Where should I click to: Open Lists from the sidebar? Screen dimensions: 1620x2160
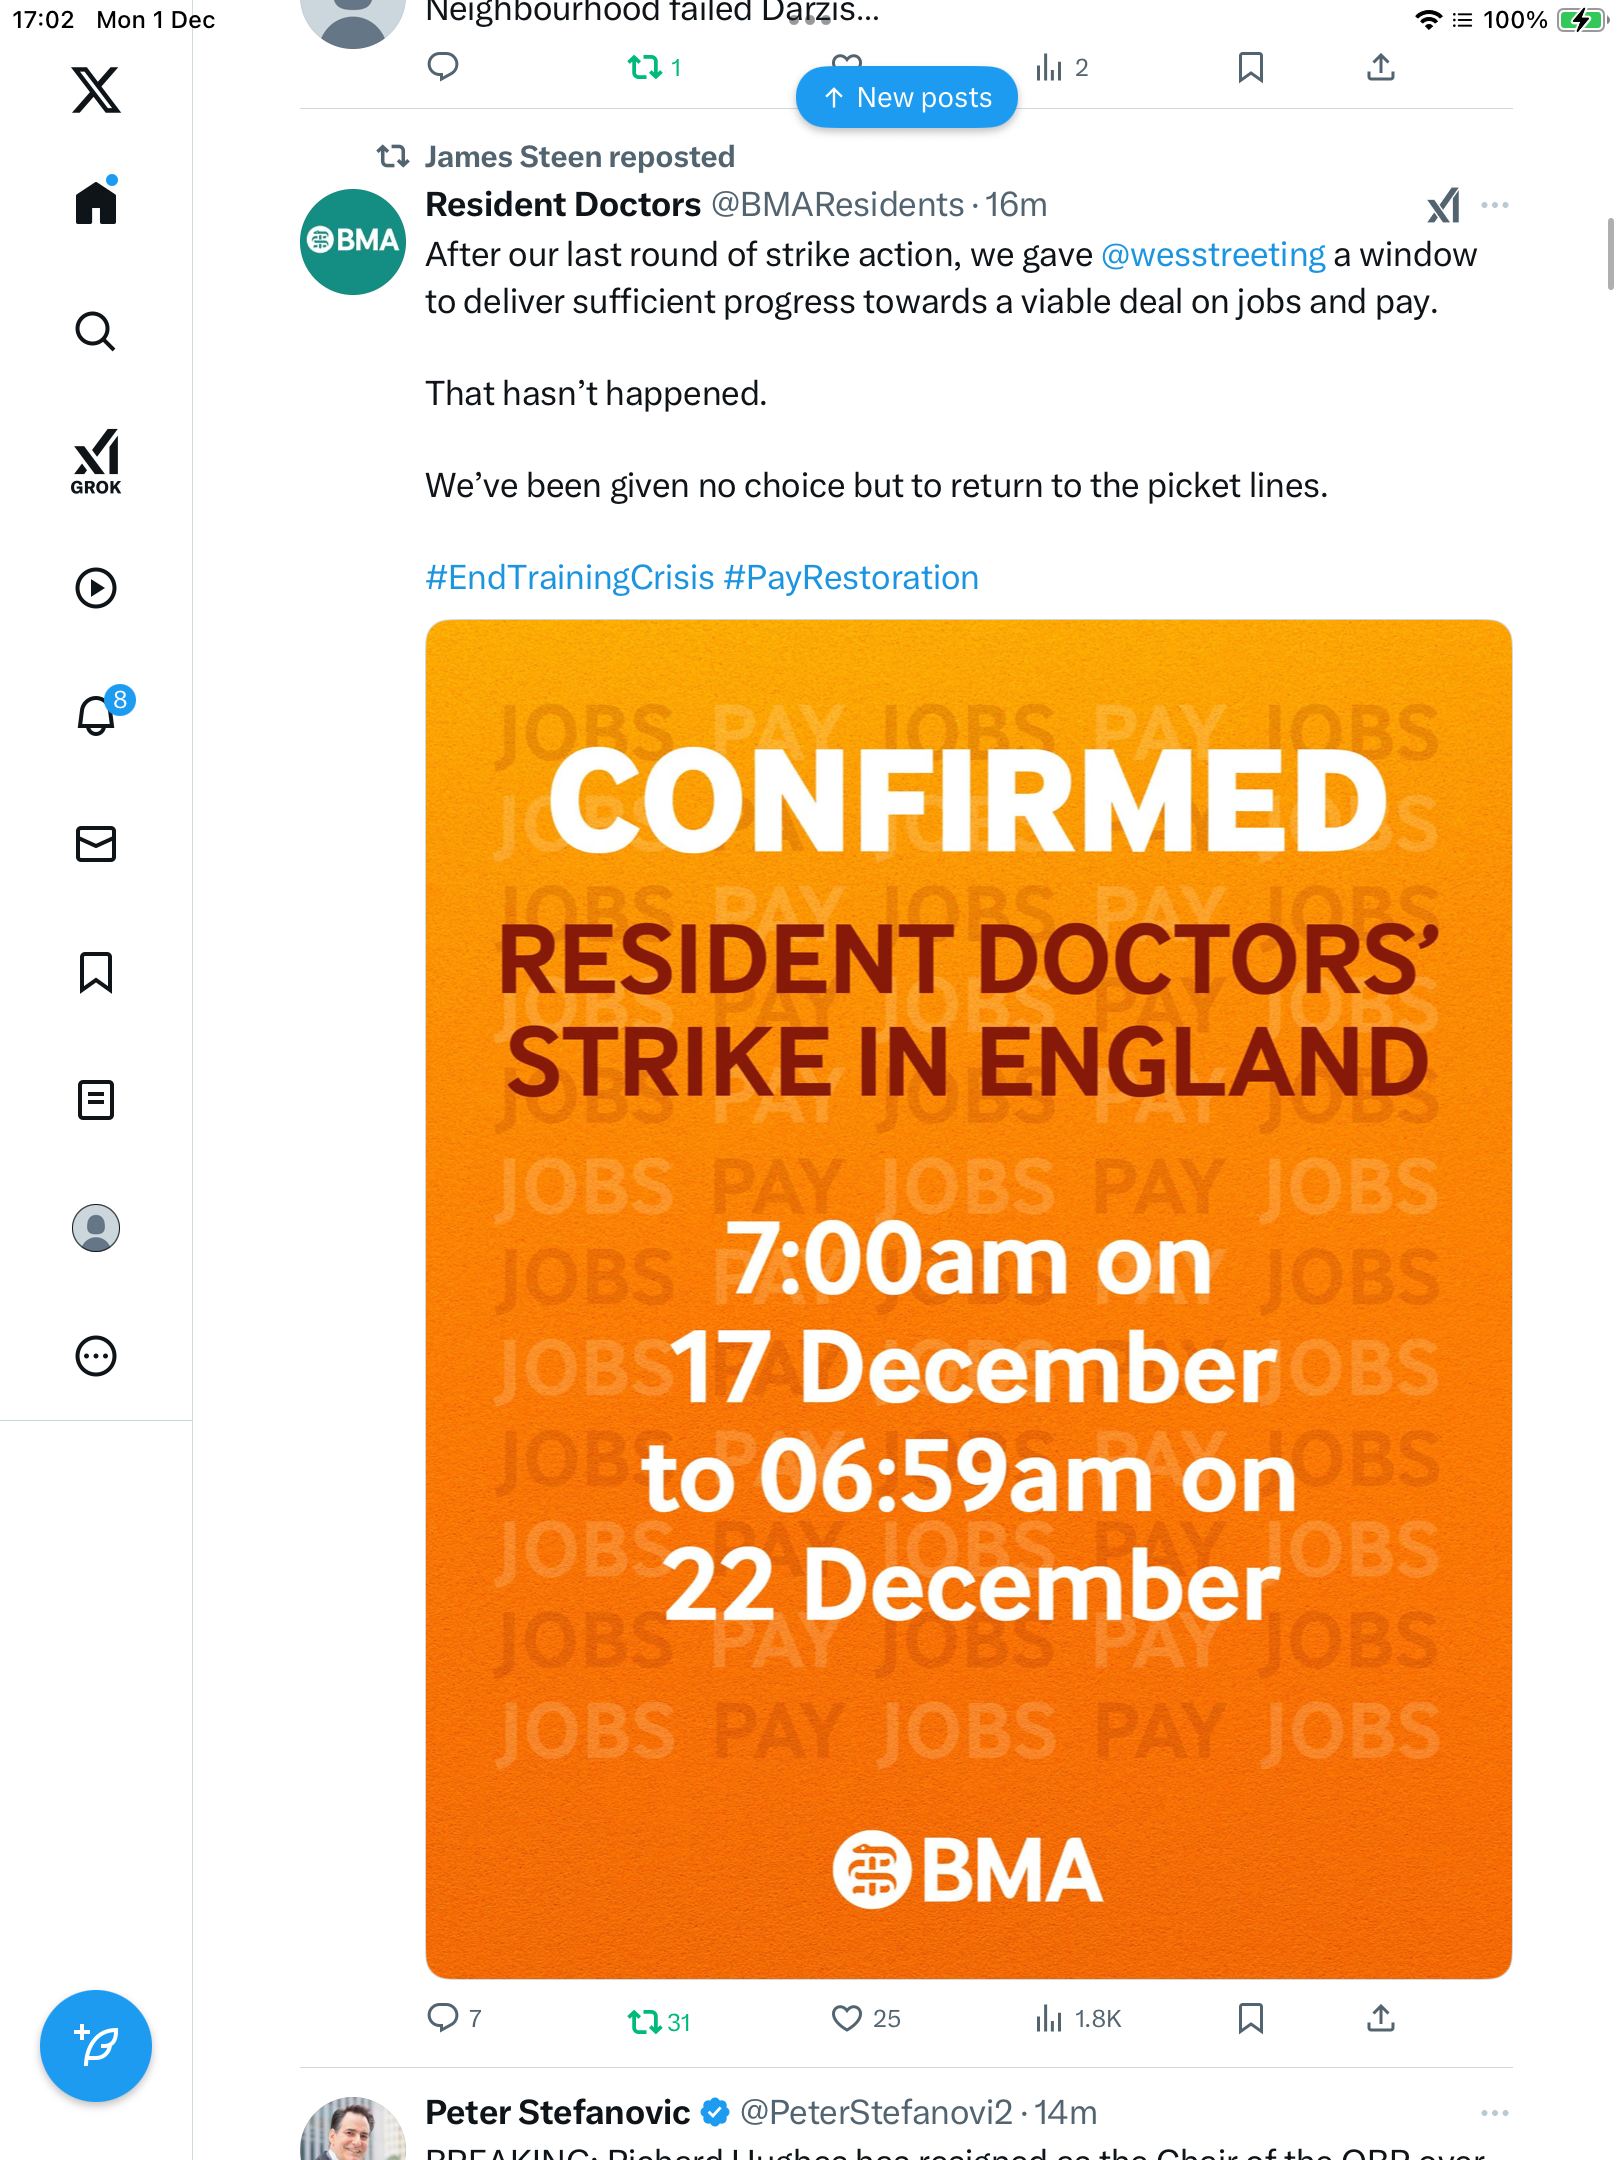[x=96, y=1100]
